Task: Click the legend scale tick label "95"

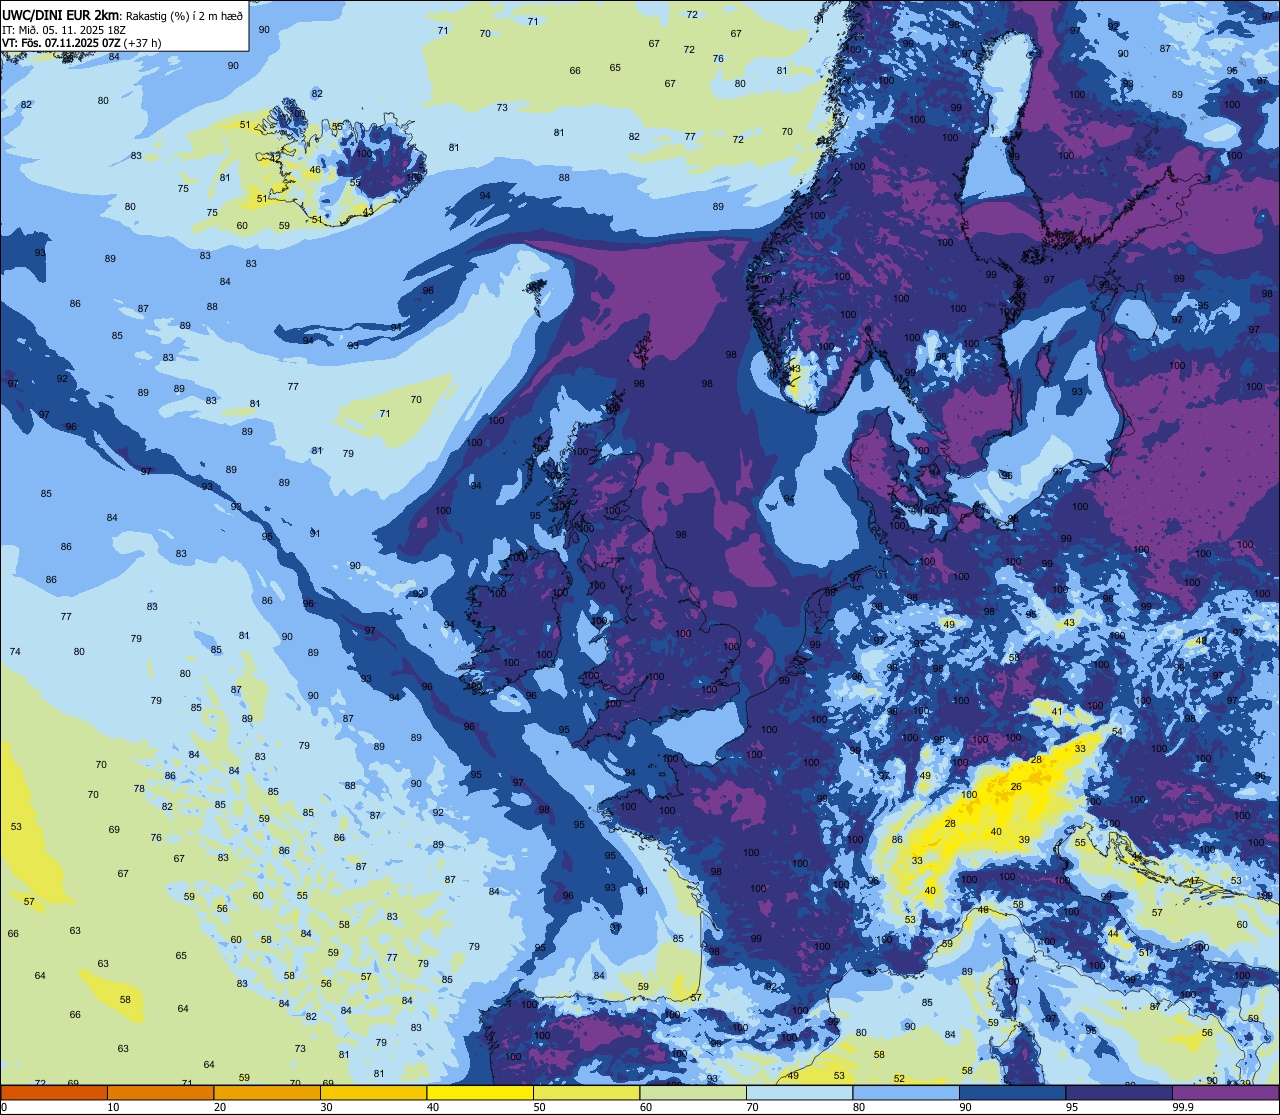Action: 1072,1107
